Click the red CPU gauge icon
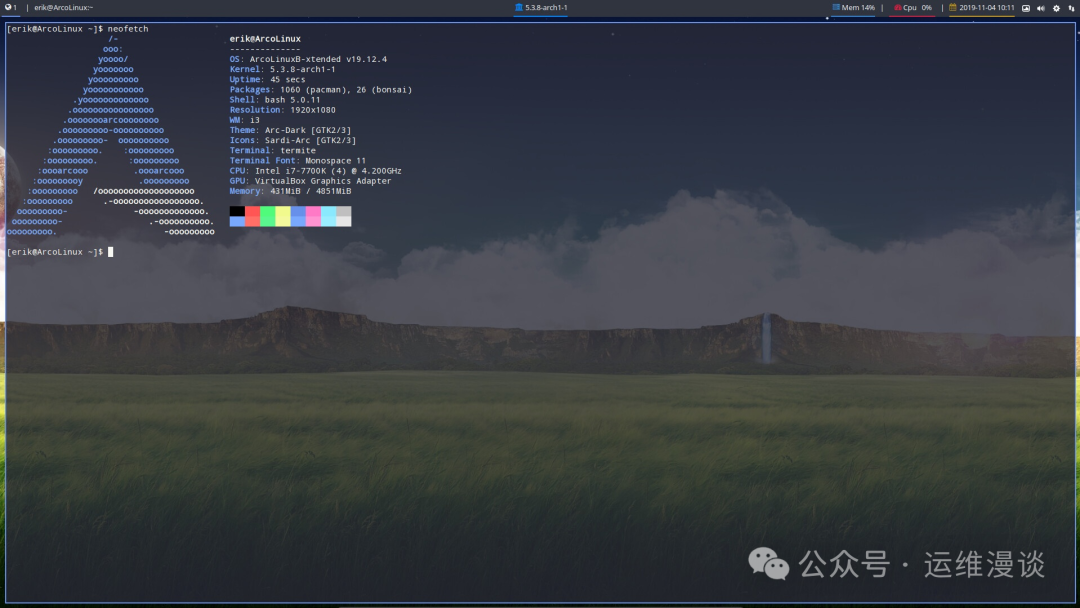This screenshot has height=608, width=1080. pyautogui.click(x=897, y=8)
